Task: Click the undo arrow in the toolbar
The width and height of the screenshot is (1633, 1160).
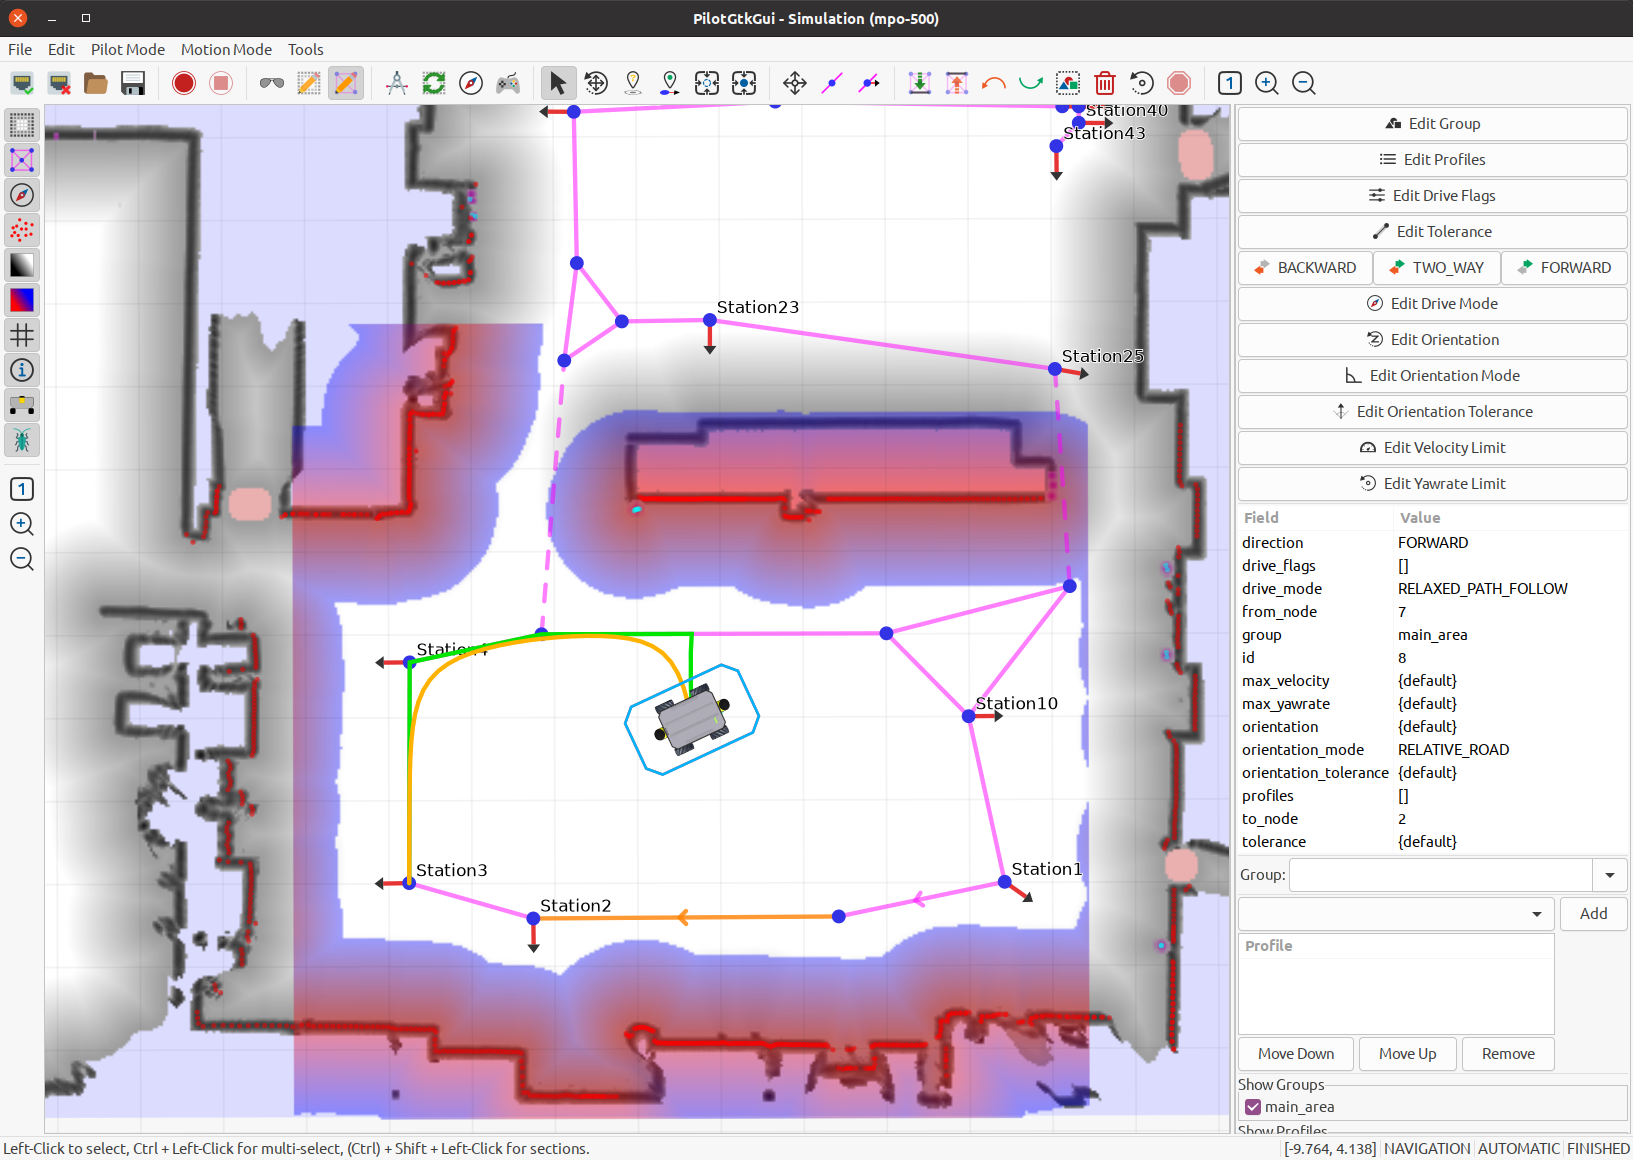Action: pyautogui.click(x=994, y=83)
